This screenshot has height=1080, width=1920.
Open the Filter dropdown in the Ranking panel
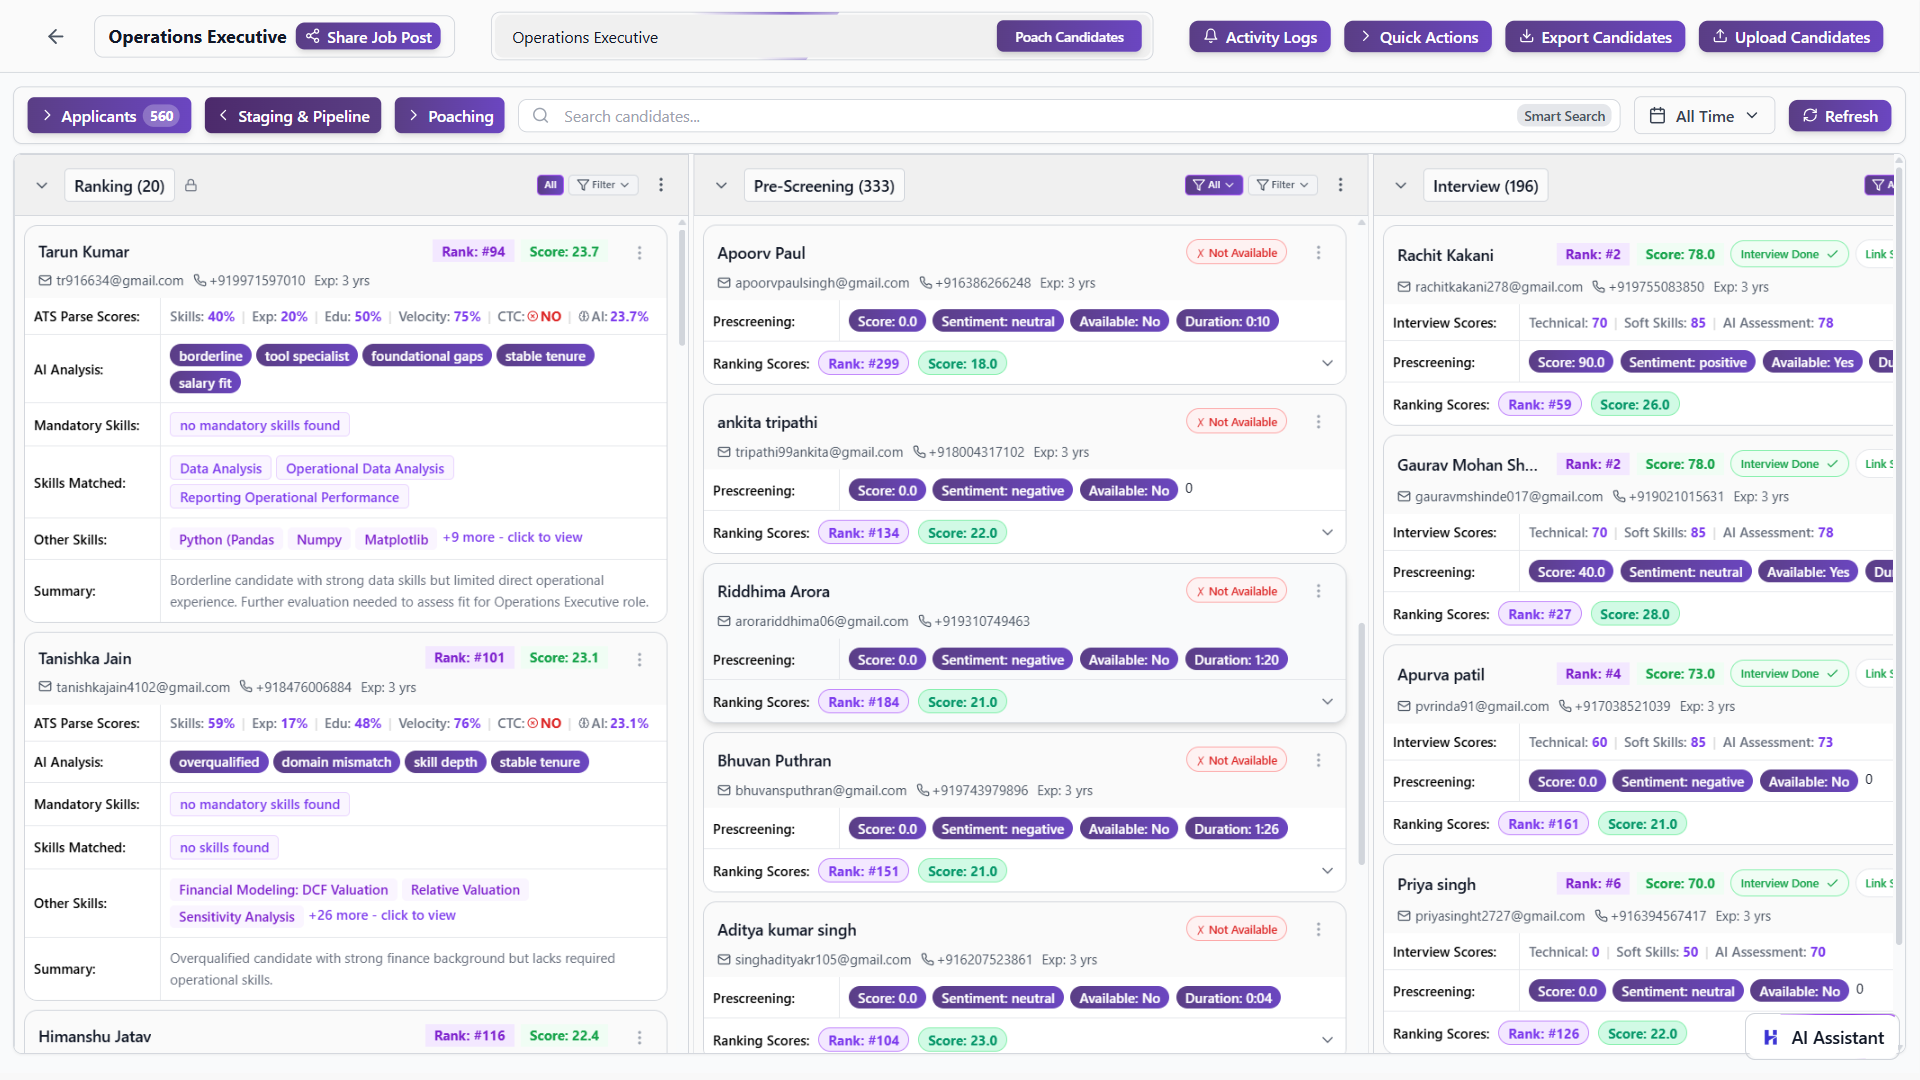tap(604, 185)
